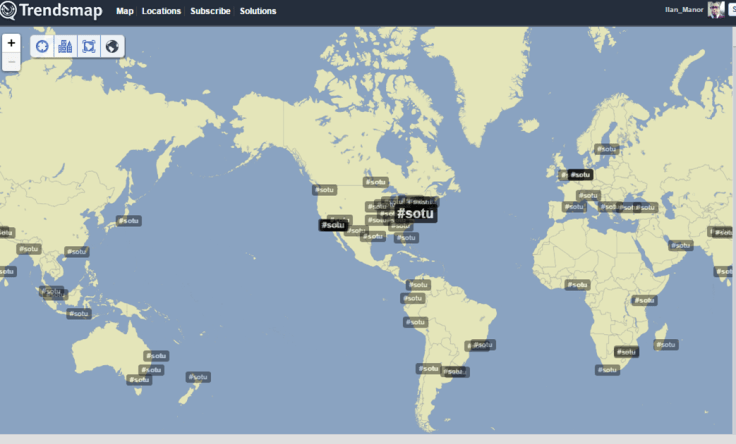This screenshot has height=444, width=736.
Task: Select the city buildings view icon
Action: coord(65,46)
